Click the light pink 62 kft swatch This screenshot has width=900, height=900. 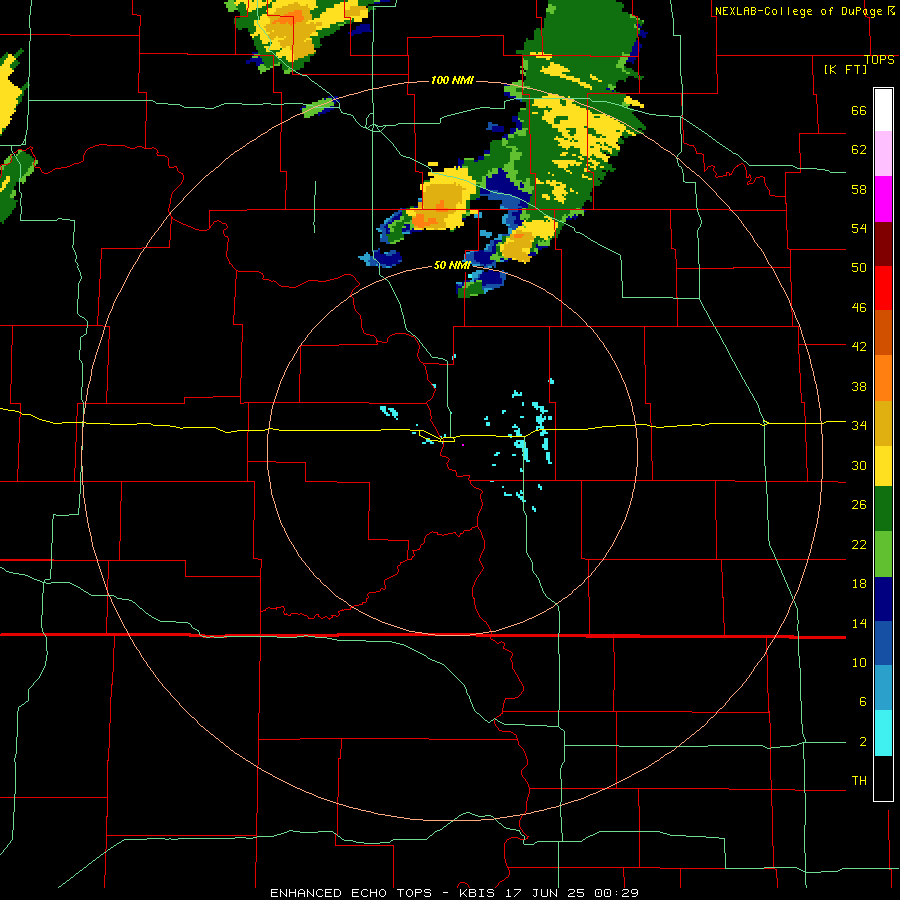pyautogui.click(x=883, y=154)
